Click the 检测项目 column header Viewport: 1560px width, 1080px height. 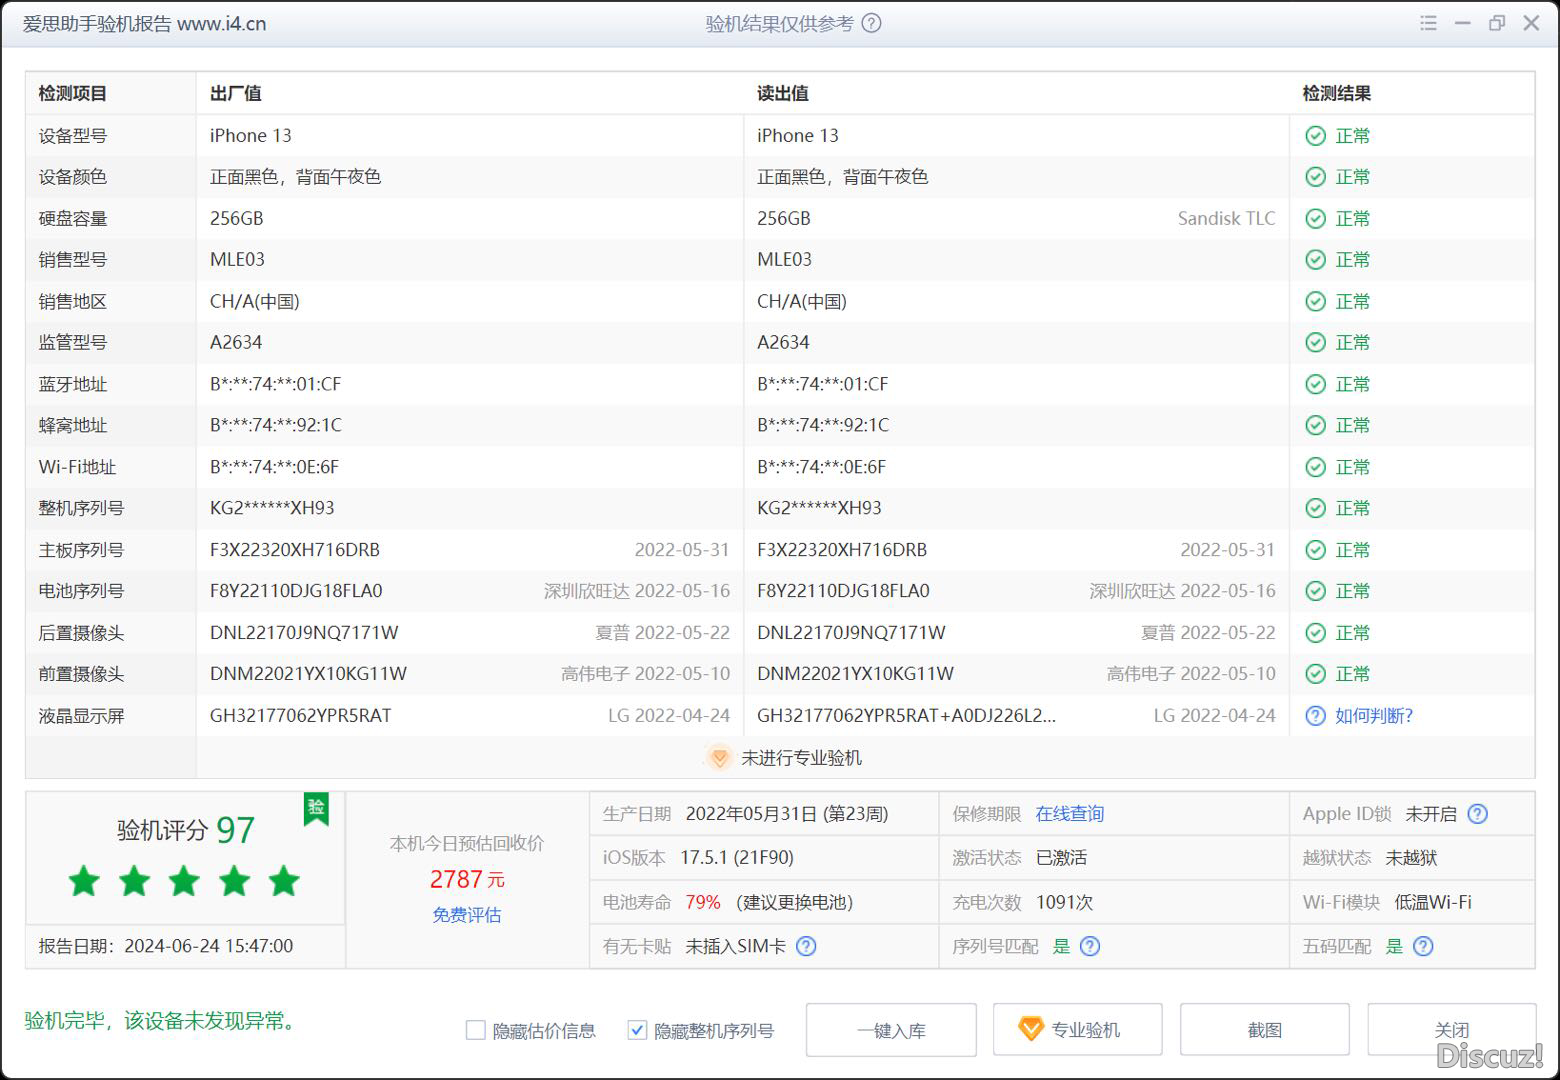[x=73, y=93]
